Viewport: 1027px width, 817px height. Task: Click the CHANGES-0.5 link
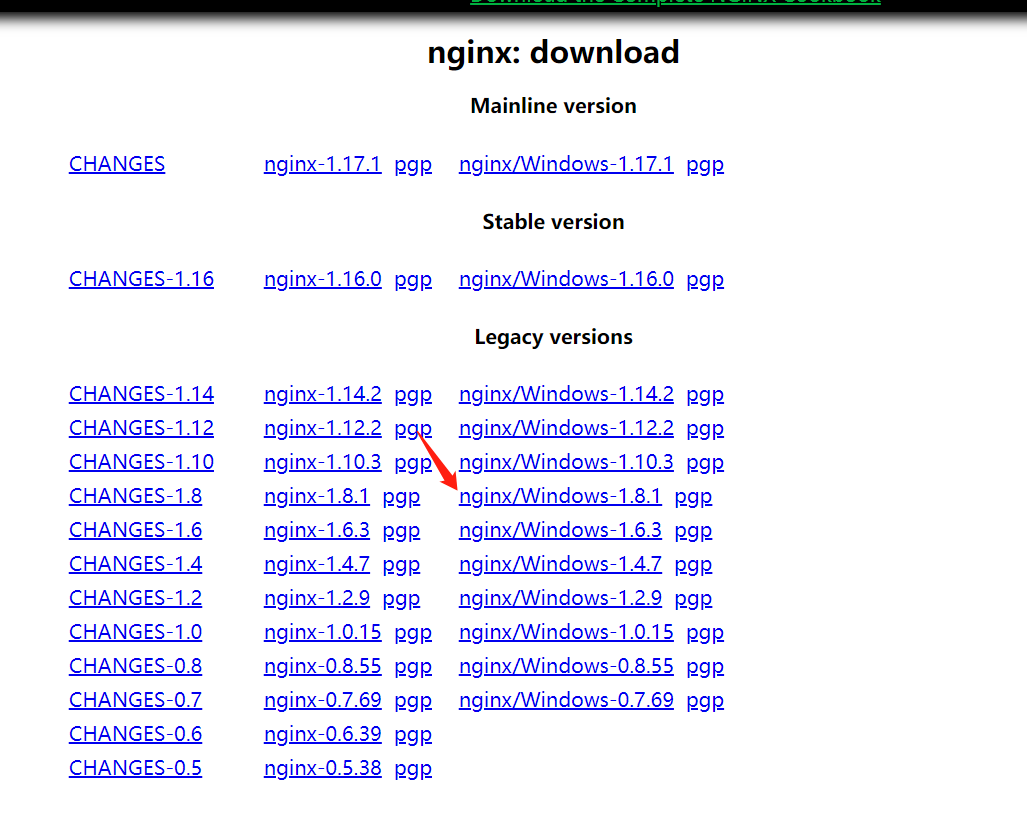pyautogui.click(x=136, y=769)
